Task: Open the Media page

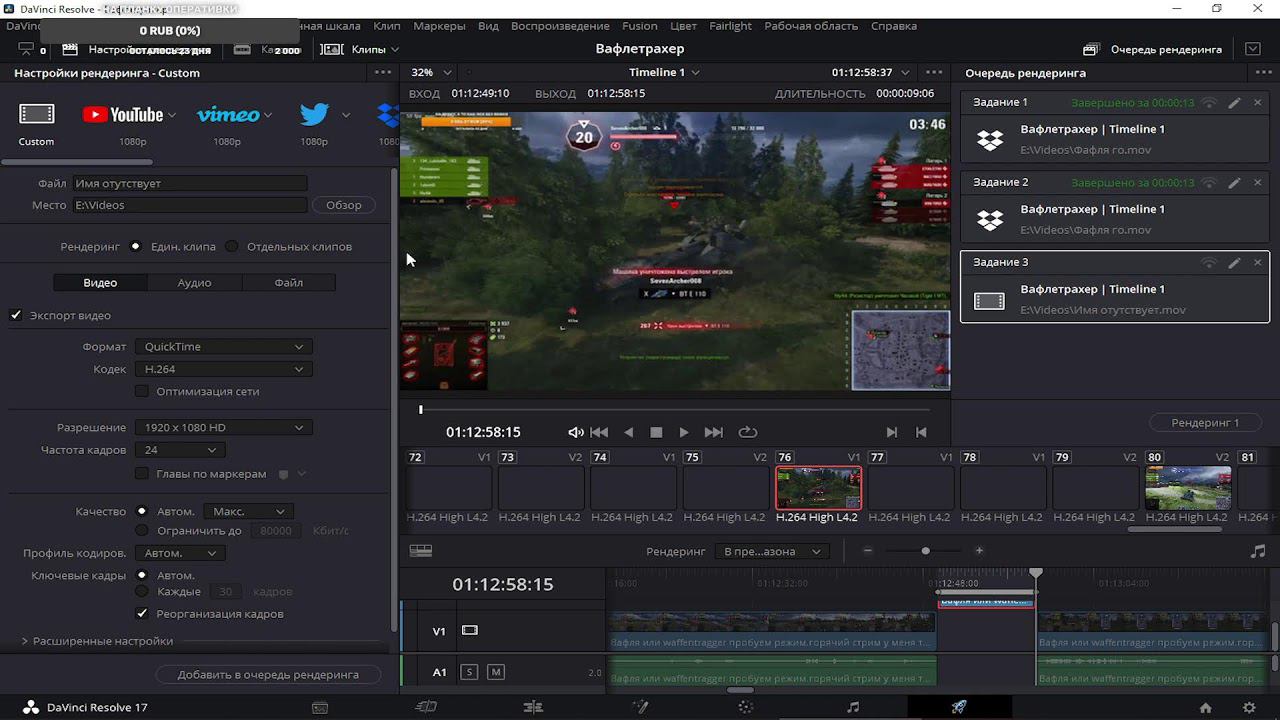Action: (320, 707)
